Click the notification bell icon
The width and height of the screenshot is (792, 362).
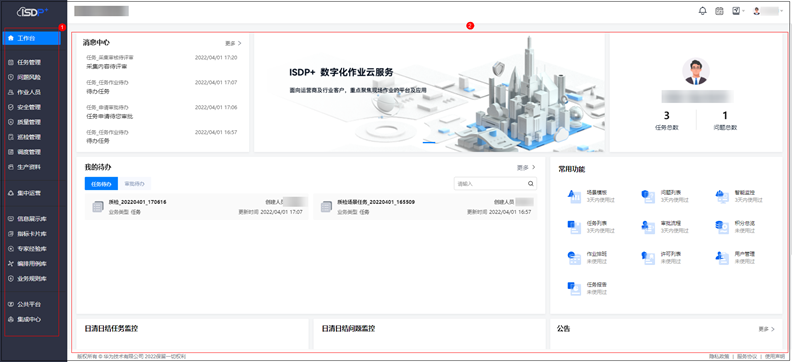(703, 11)
